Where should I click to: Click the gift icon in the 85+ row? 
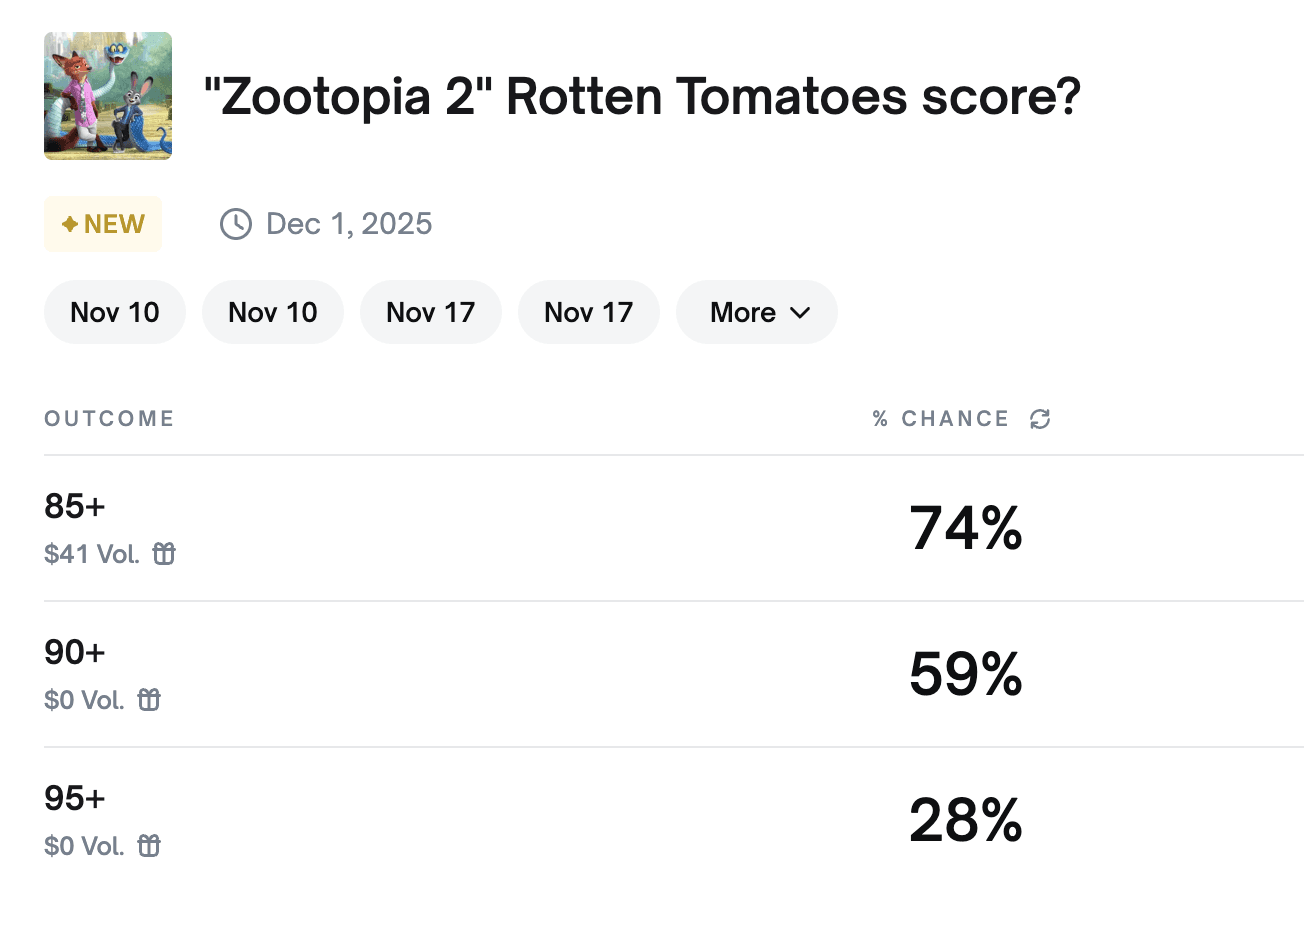tap(164, 554)
